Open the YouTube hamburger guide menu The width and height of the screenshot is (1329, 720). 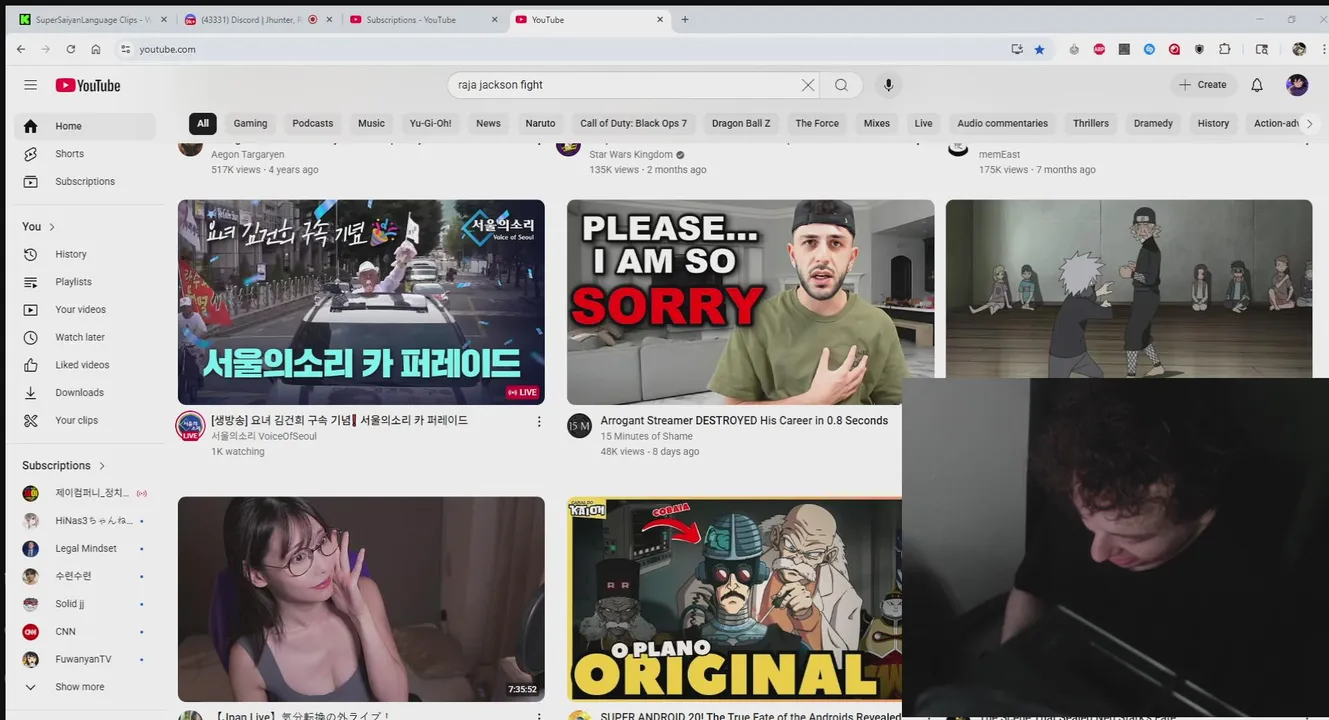pyautogui.click(x=30, y=85)
